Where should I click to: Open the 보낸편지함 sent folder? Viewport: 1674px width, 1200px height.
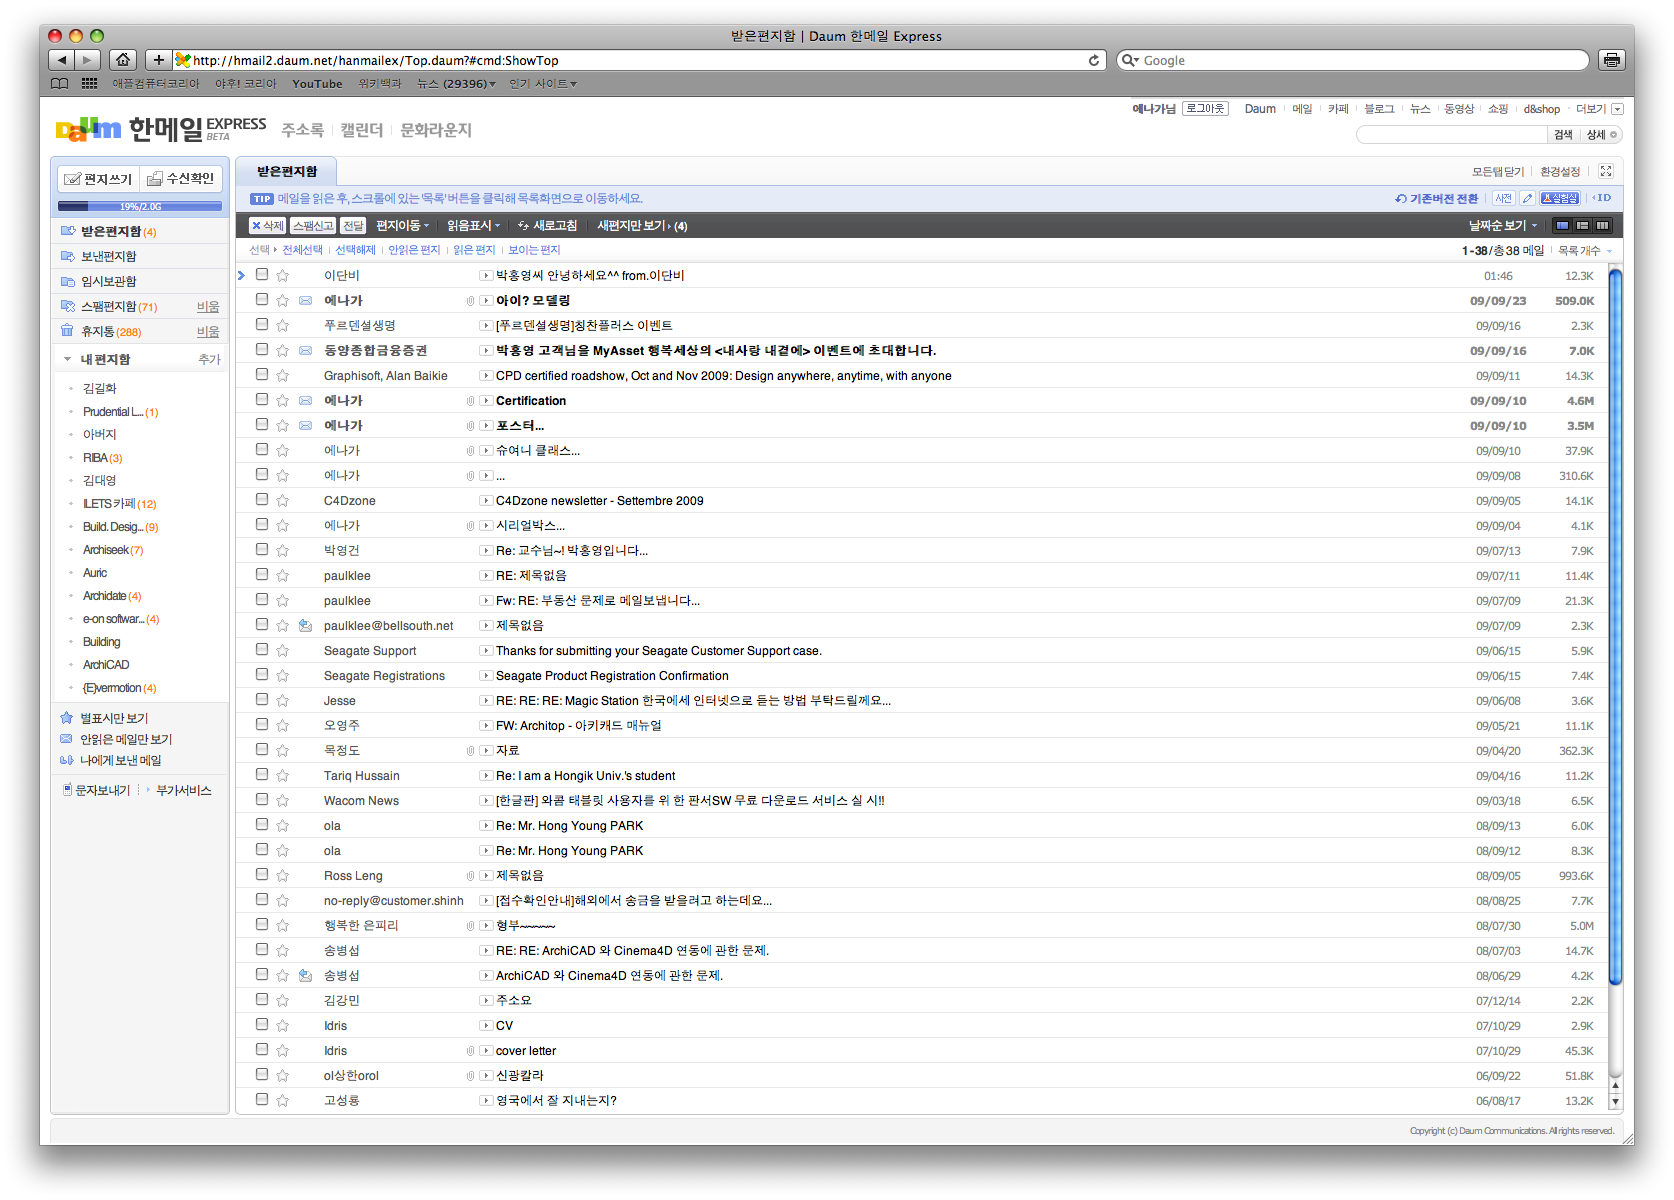[x=108, y=257]
